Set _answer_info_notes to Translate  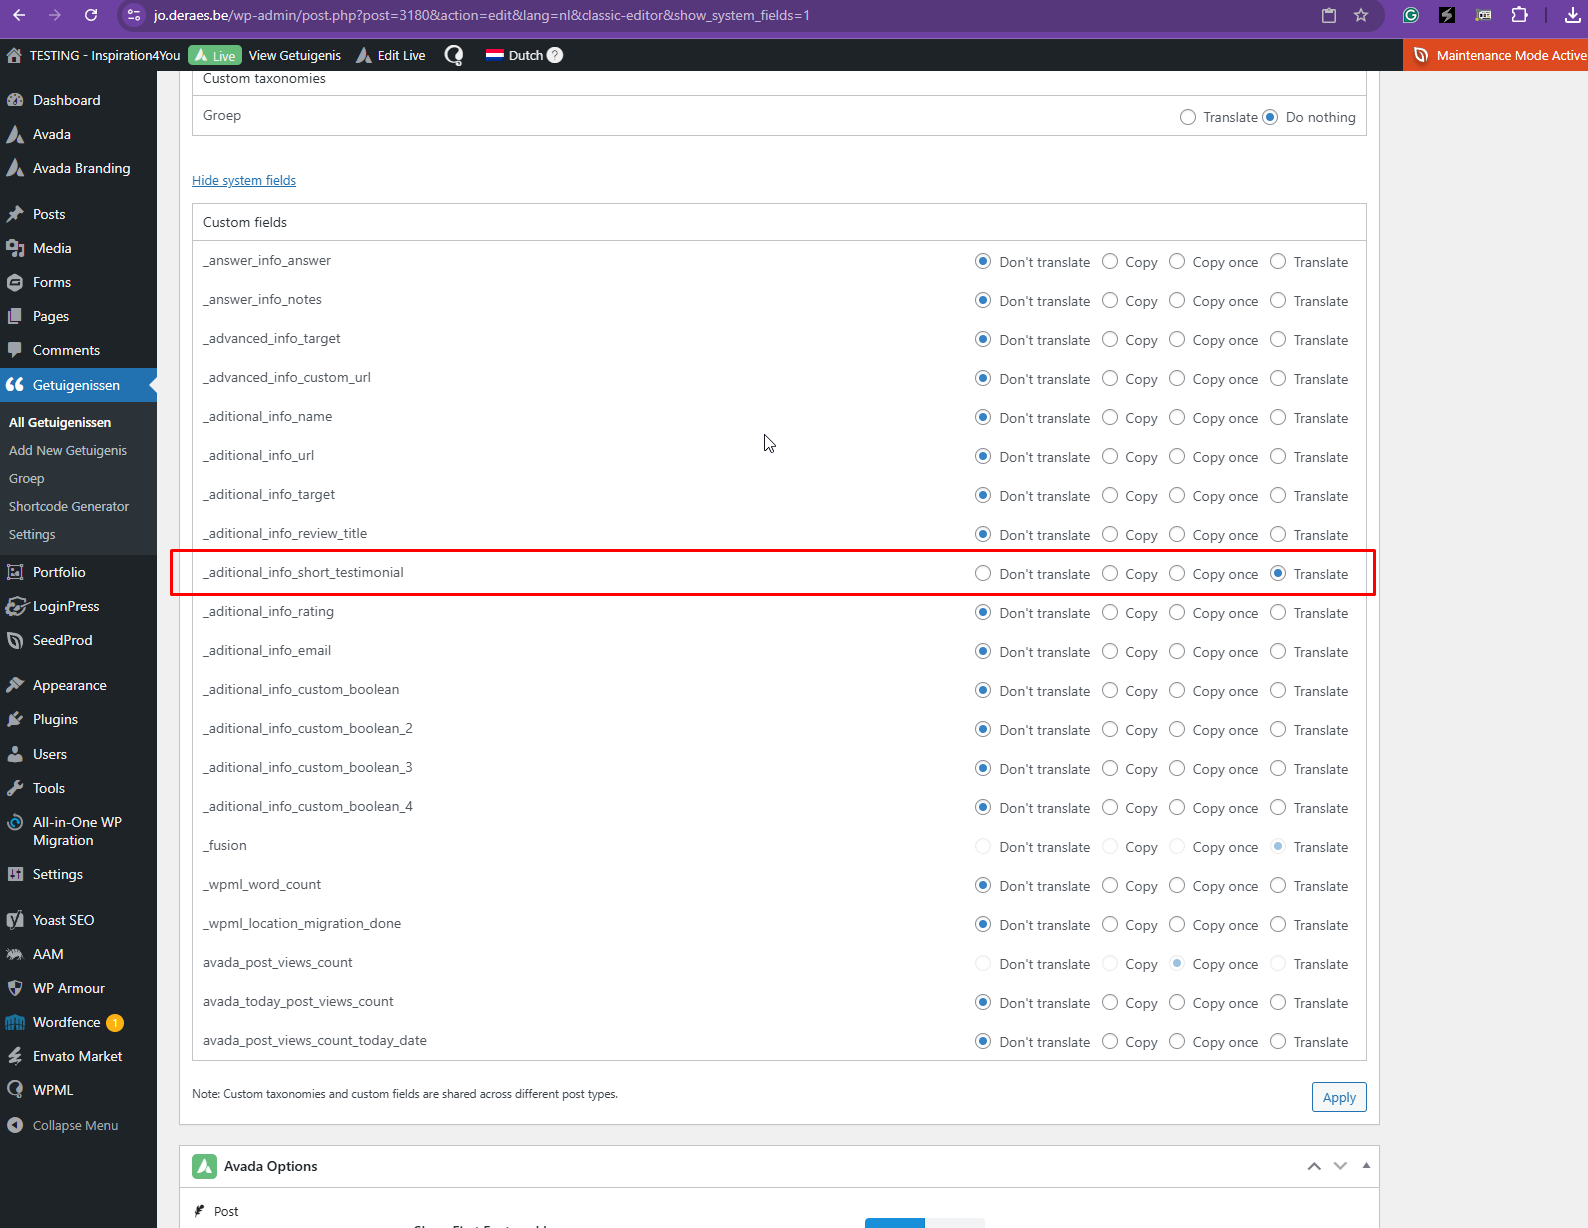[1278, 300]
